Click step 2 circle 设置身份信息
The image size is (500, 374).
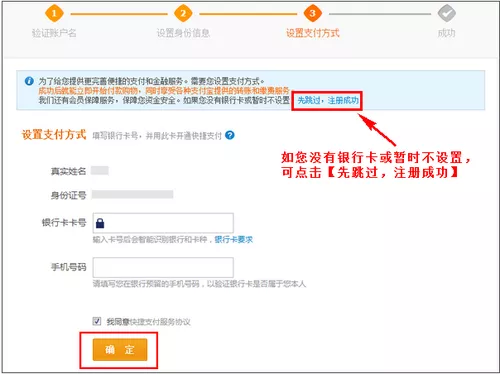click(183, 13)
